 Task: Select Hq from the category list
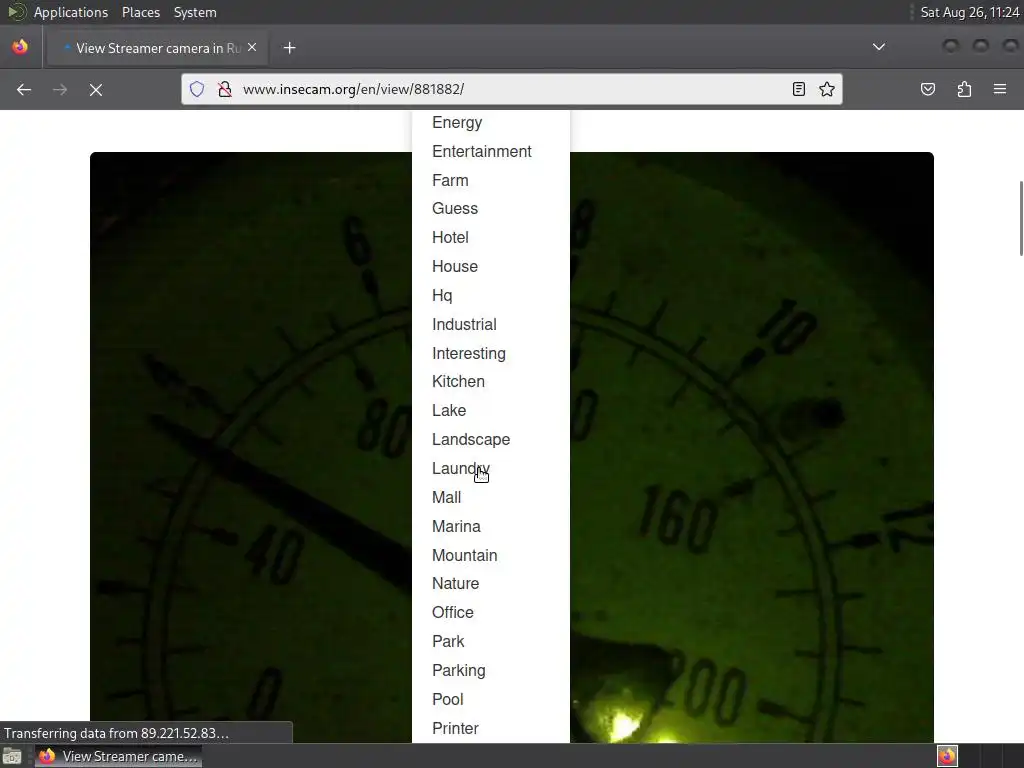[x=441, y=296]
